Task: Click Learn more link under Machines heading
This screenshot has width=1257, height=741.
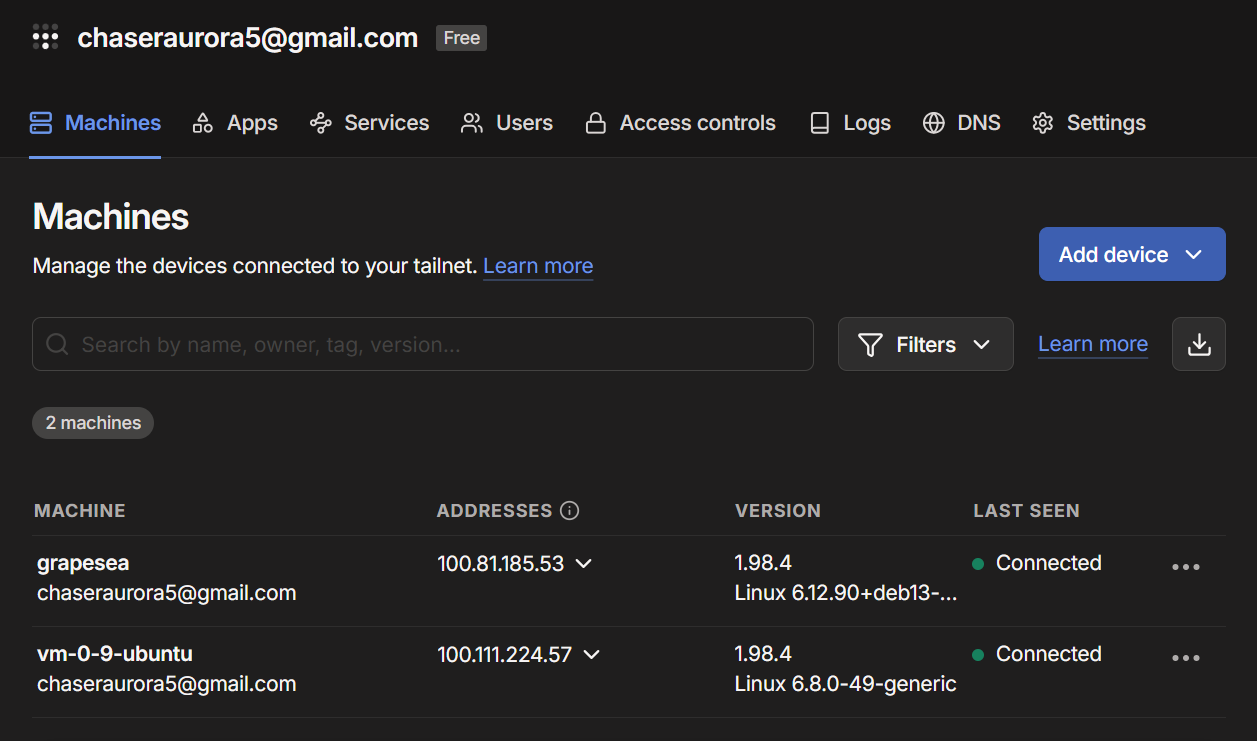Action: tap(538, 266)
